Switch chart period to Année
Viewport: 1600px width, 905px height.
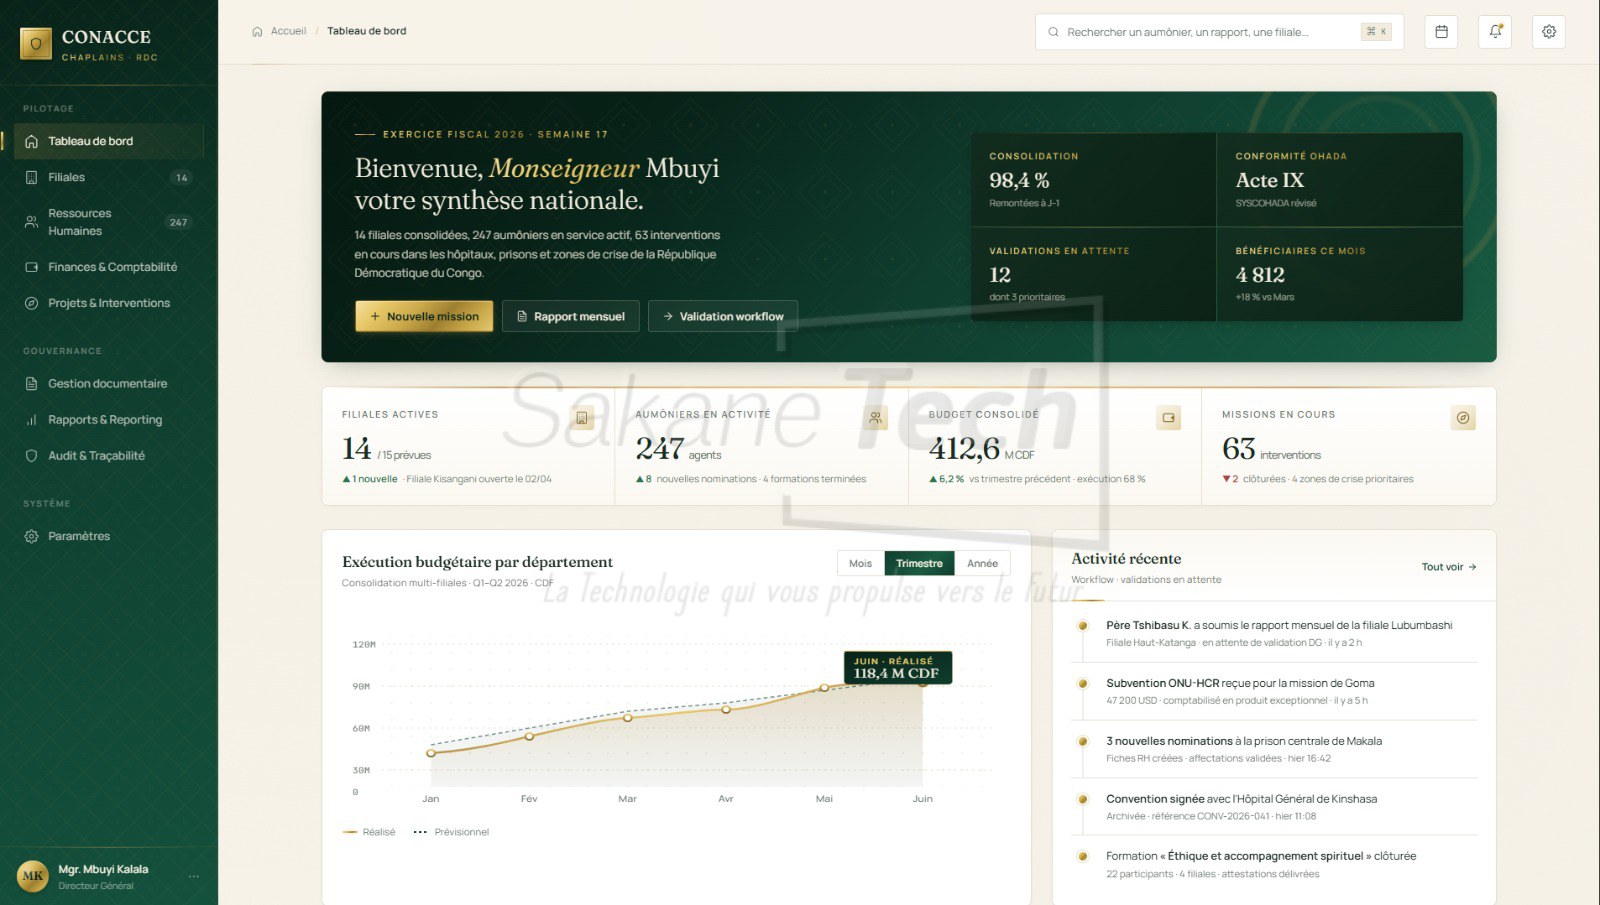coord(982,563)
